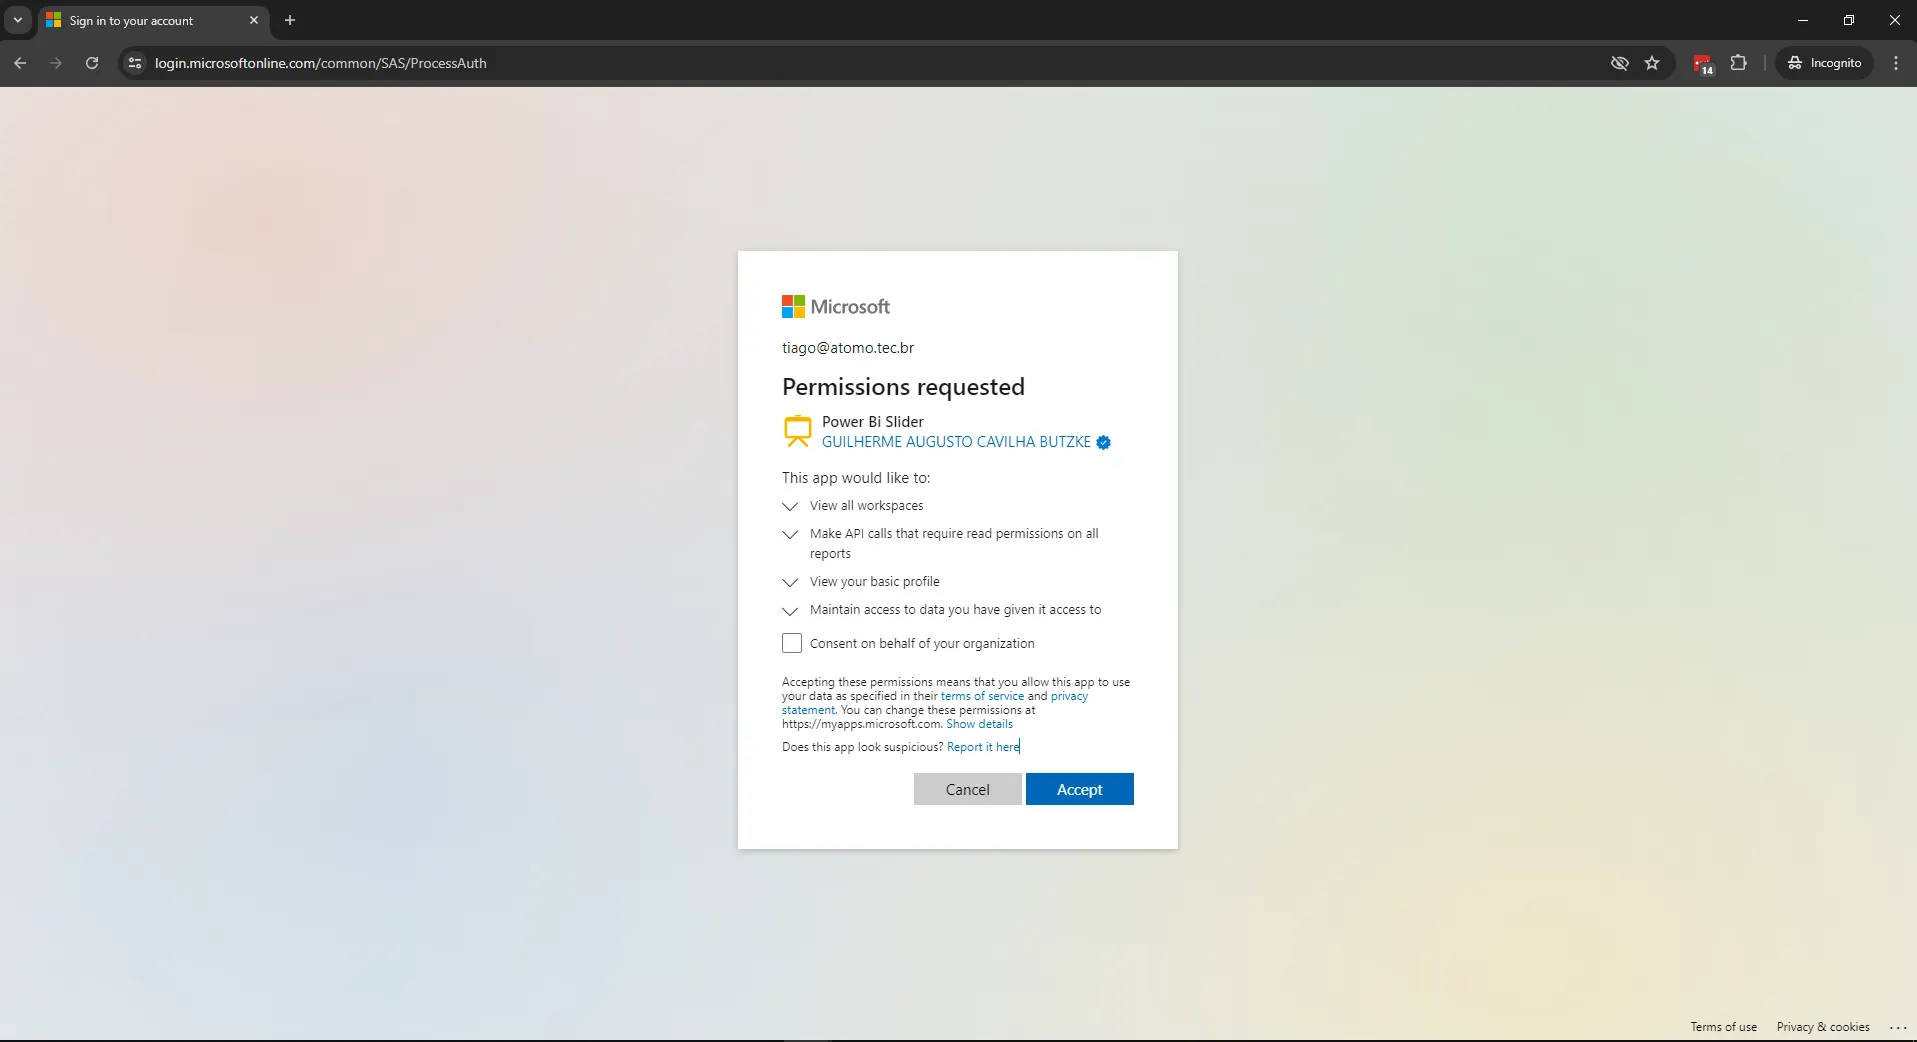Viewport: 1917px width, 1042px height.
Task: Select the 'Sign in to your account' tab
Action: (x=152, y=20)
